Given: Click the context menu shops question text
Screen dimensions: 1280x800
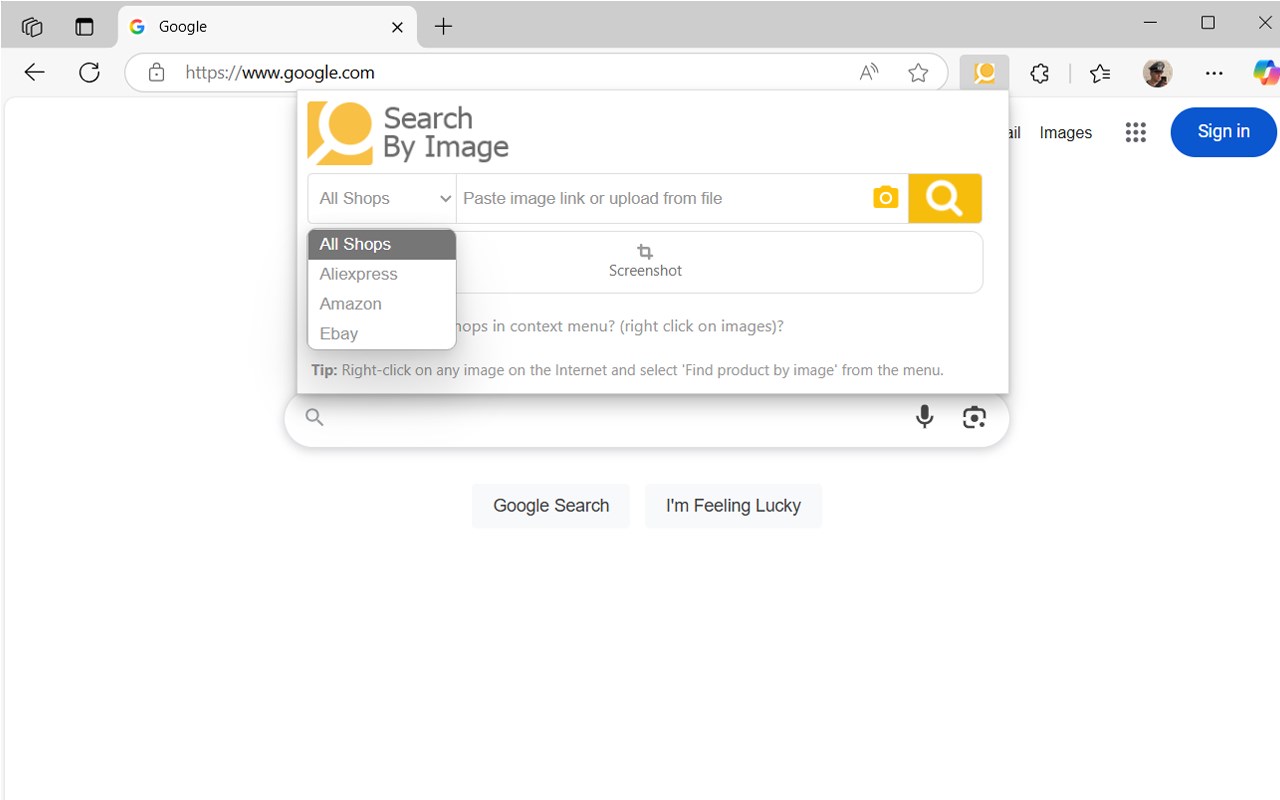Looking at the screenshot, I should click(x=620, y=326).
